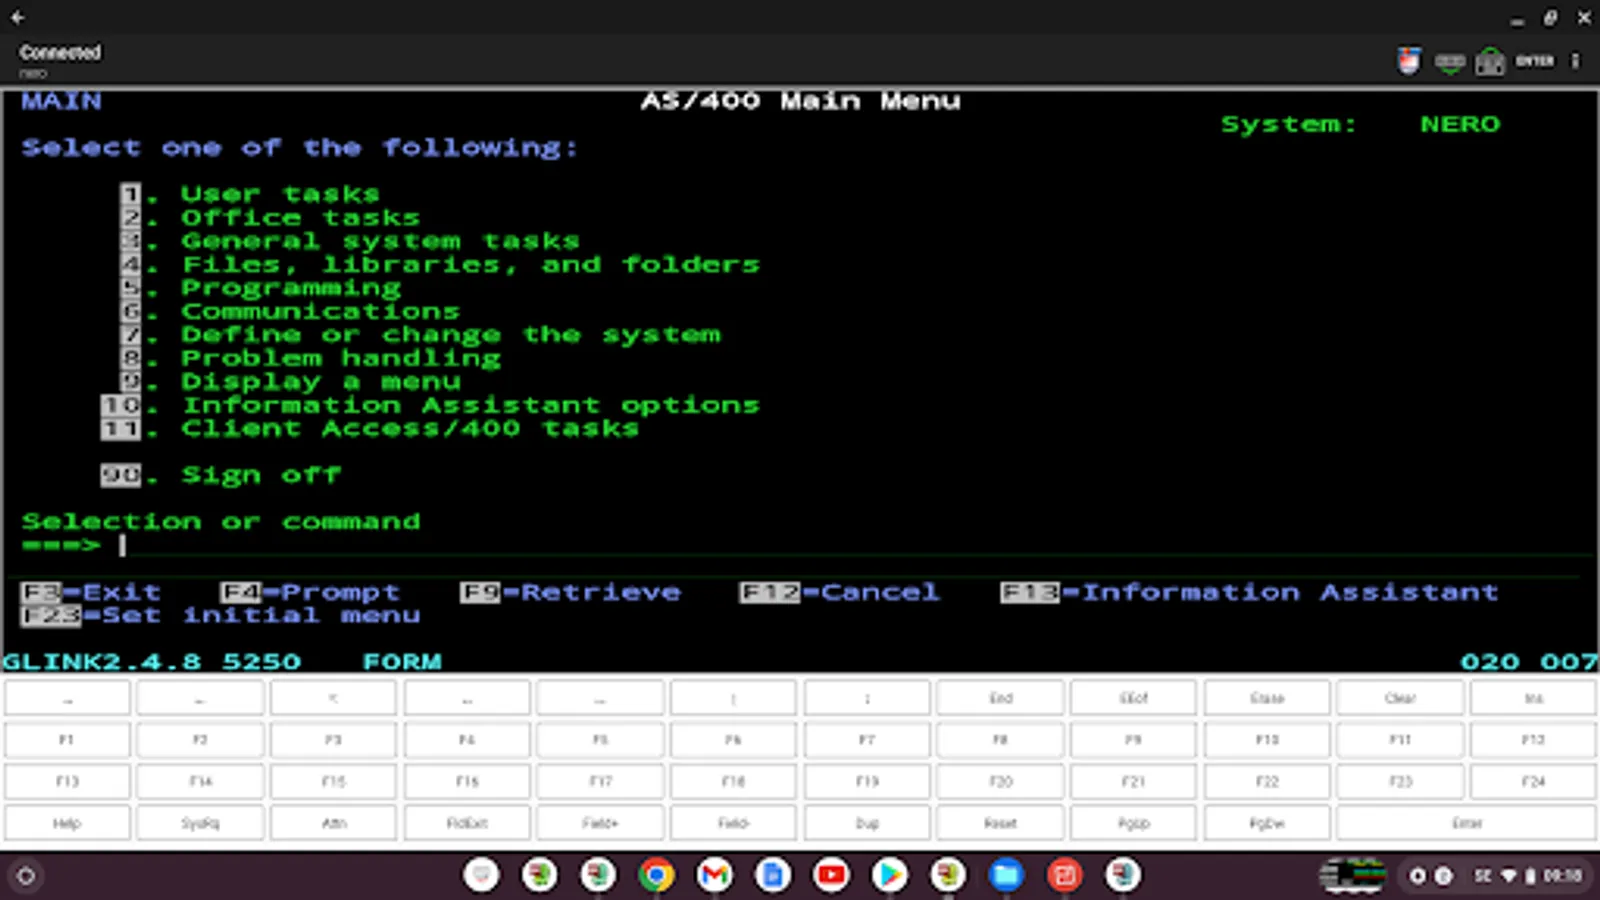Tap the Erase key on the keypad
This screenshot has height=900, width=1600.
point(1267,698)
